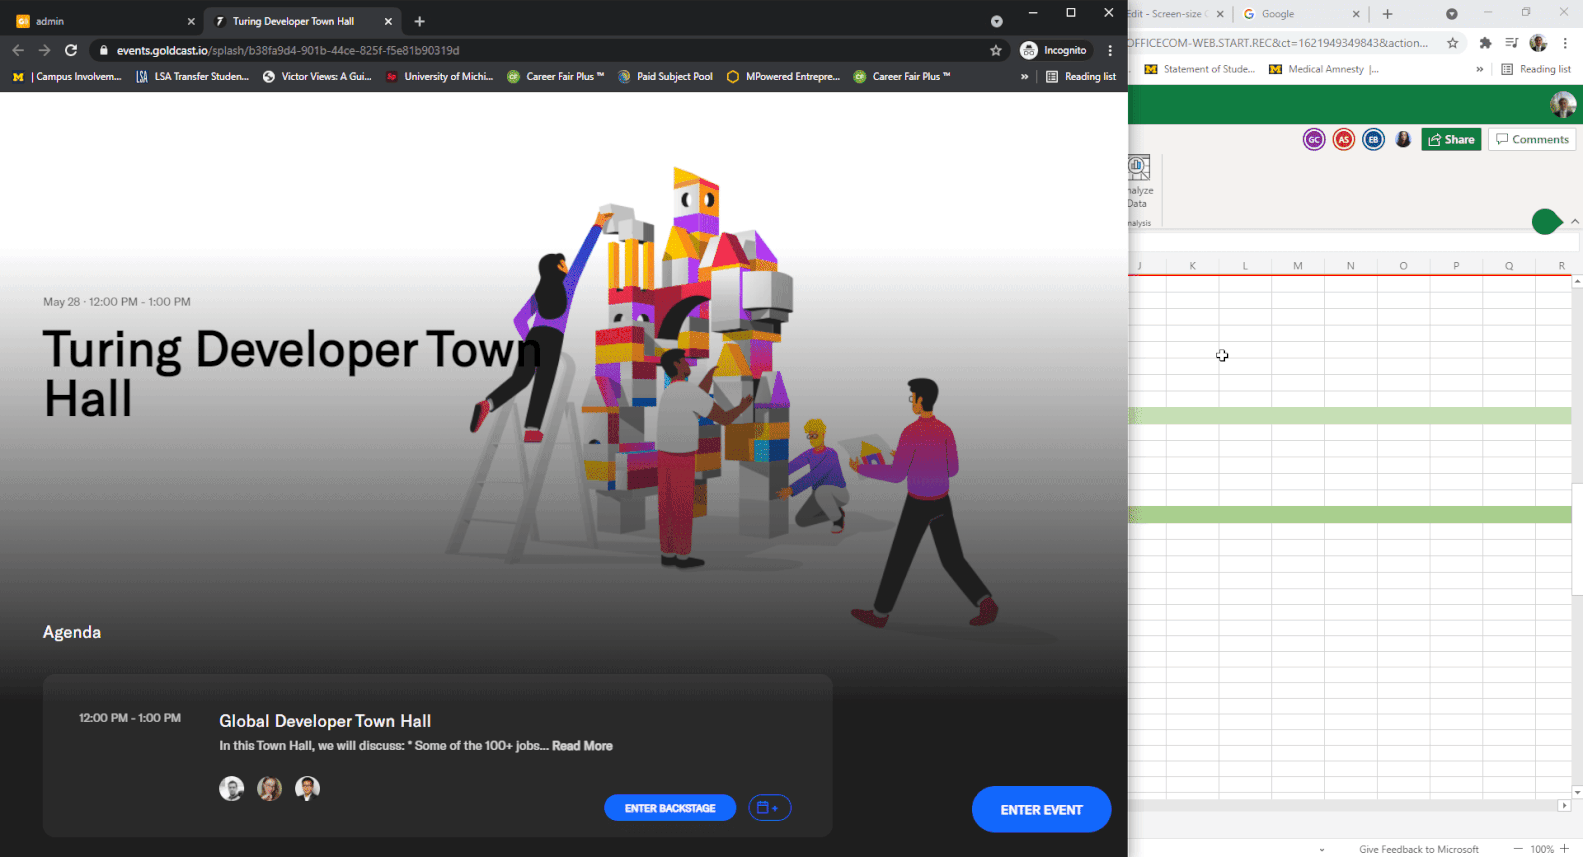Click the Excel formula bar
1583x857 pixels.
tap(1354, 242)
